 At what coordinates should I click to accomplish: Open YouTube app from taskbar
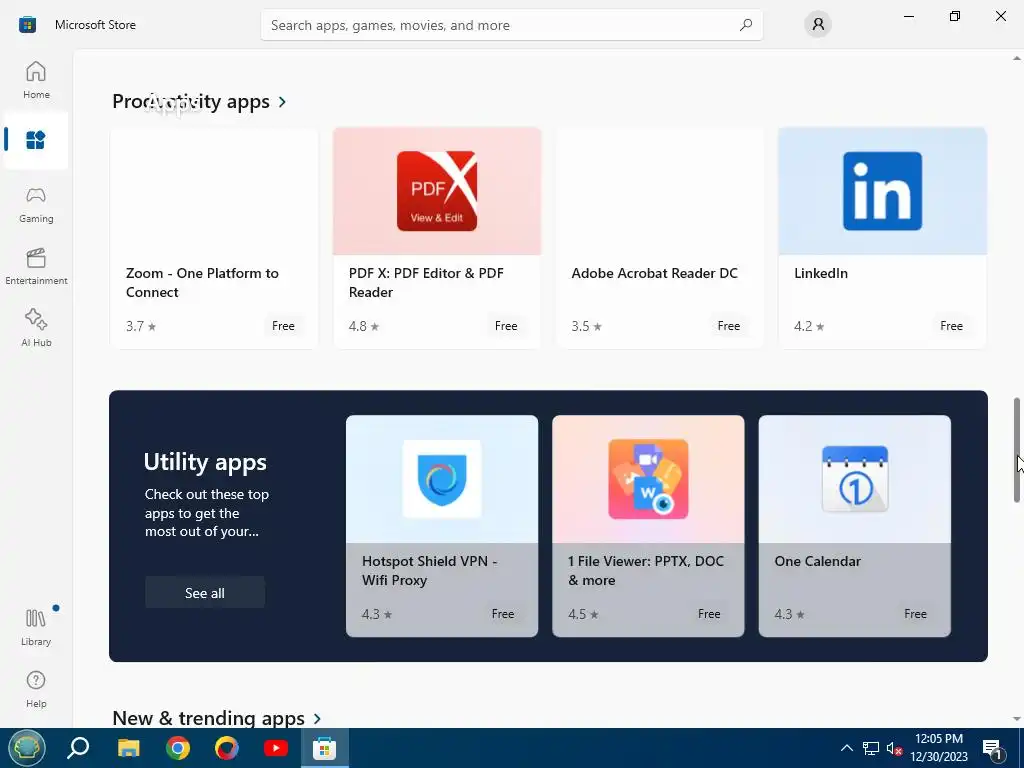(x=276, y=748)
